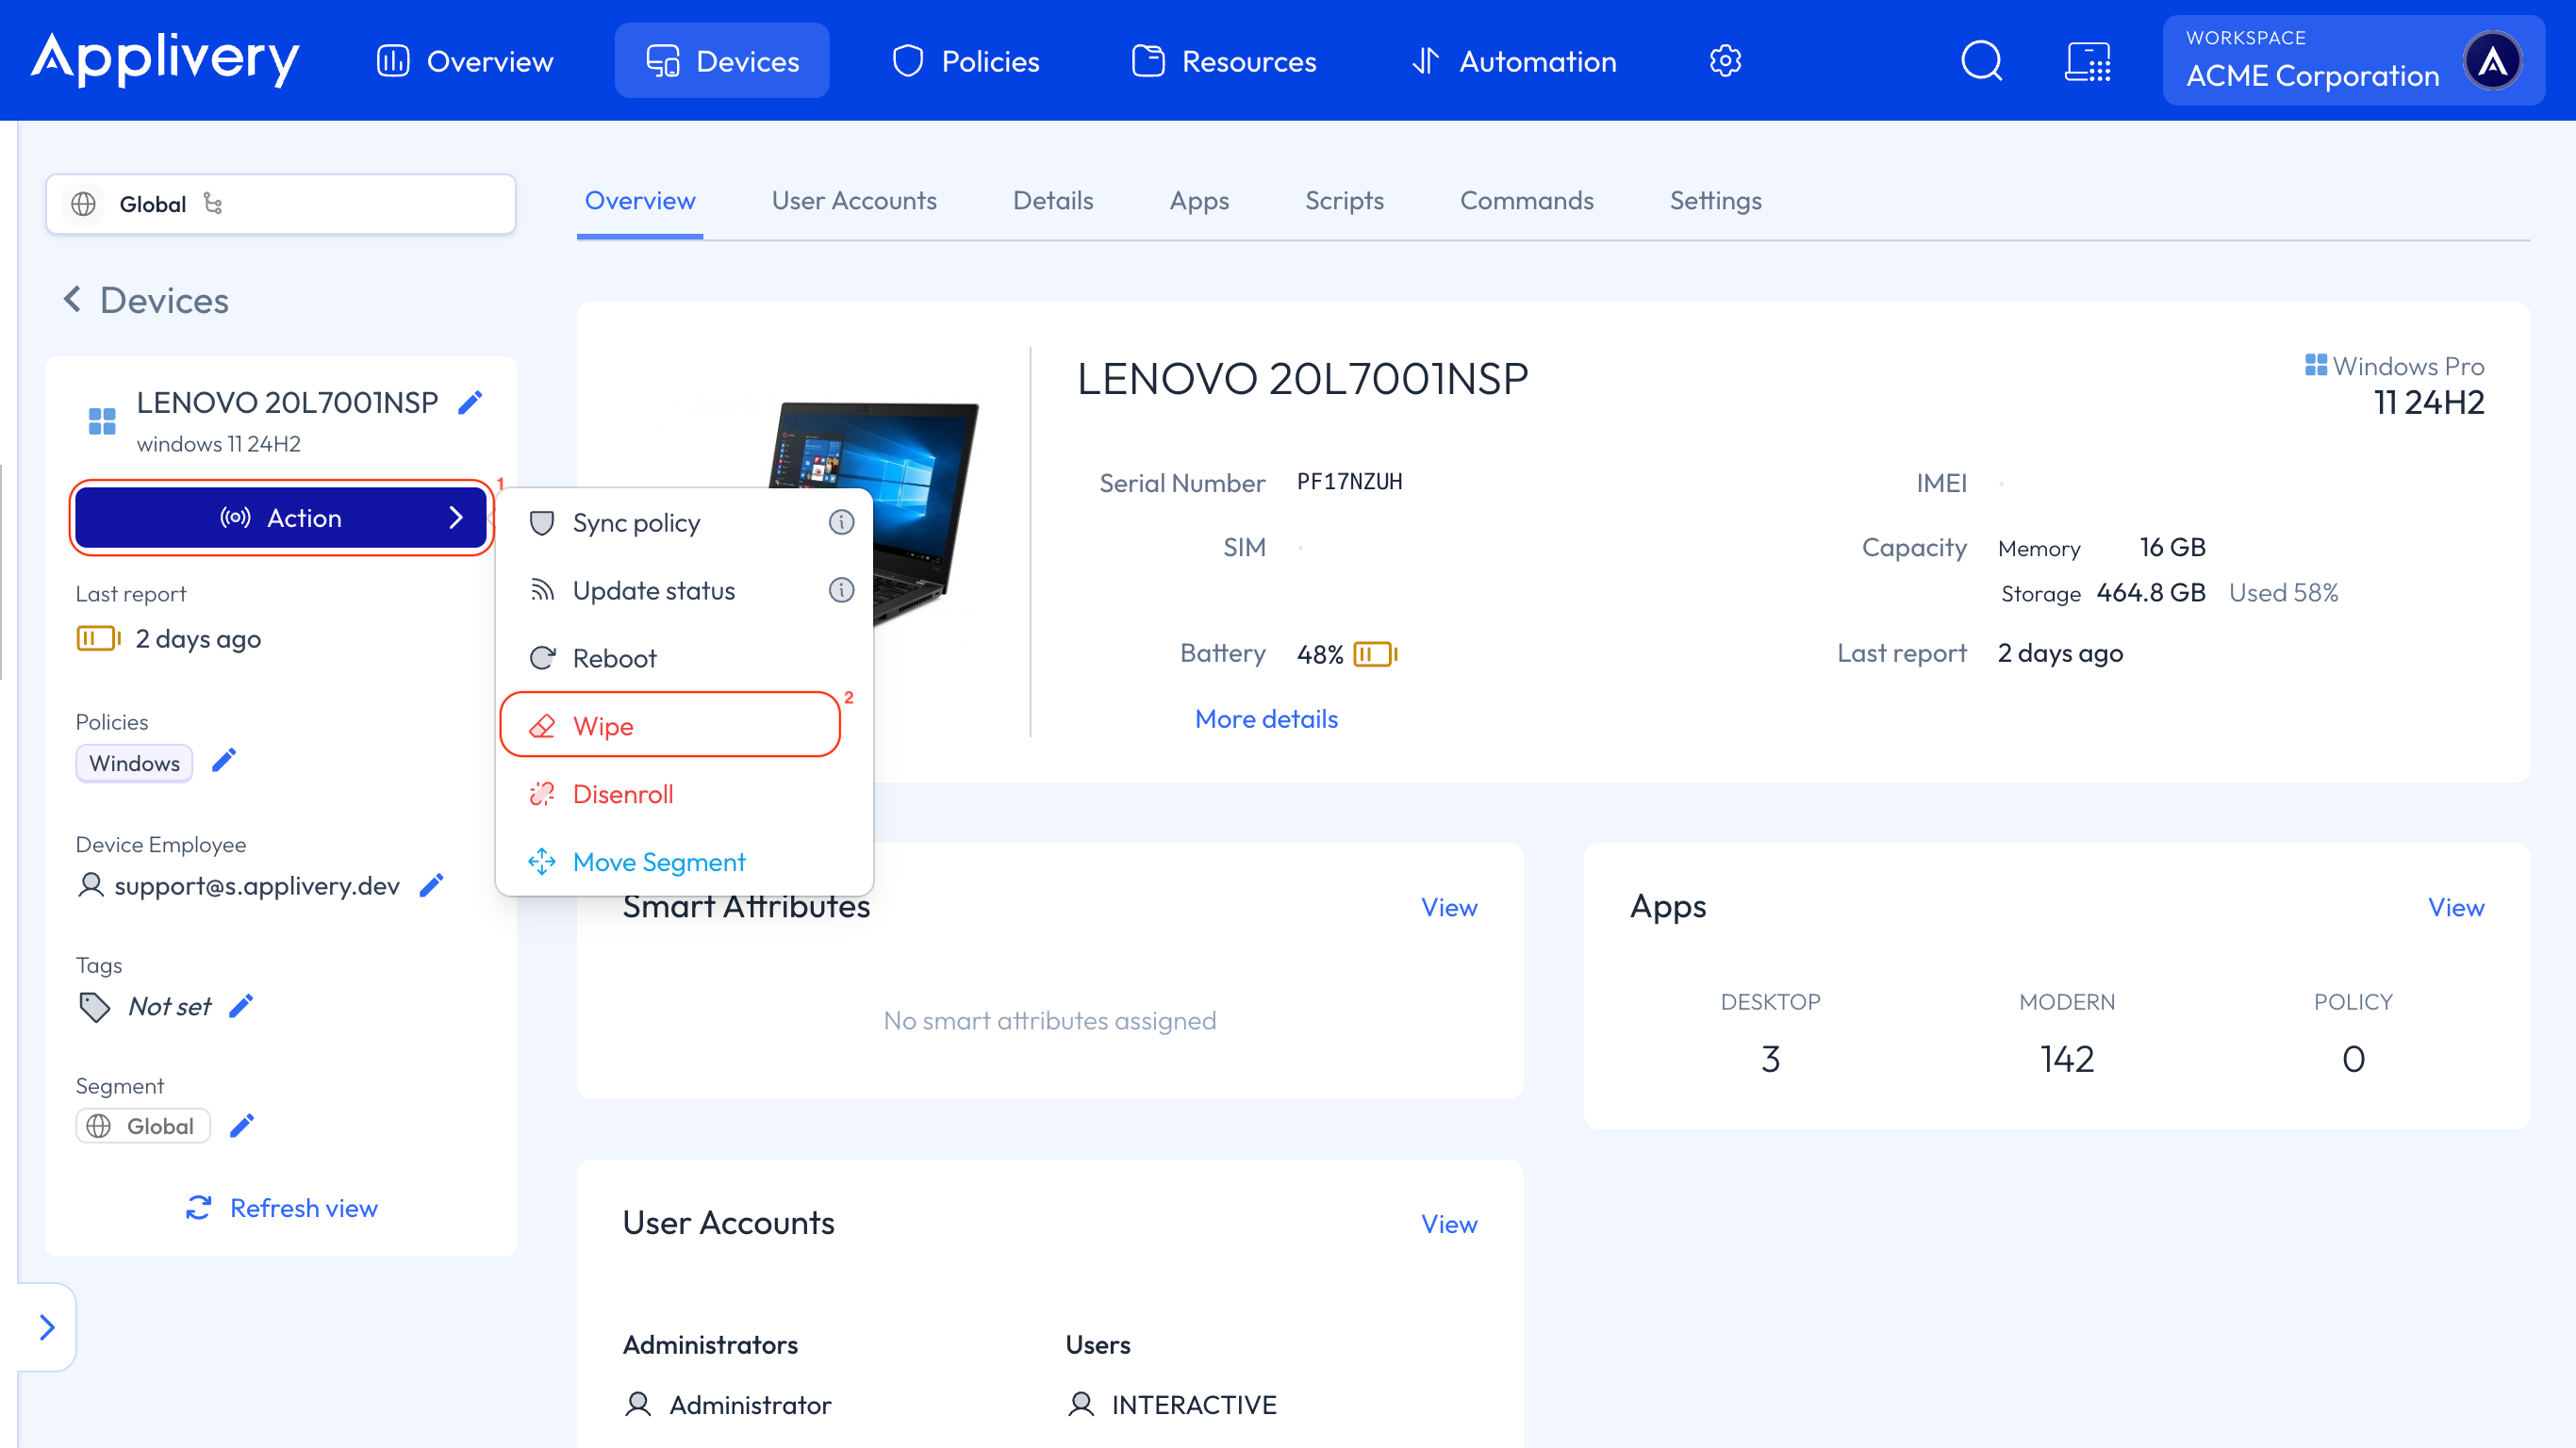Screen dimensions: 2576x1448
Task: Click the info icon next to Sync policy
Action: pos(841,522)
